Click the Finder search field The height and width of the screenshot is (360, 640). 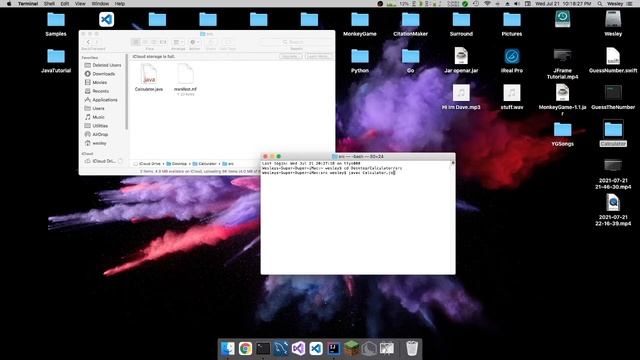(x=296, y=42)
